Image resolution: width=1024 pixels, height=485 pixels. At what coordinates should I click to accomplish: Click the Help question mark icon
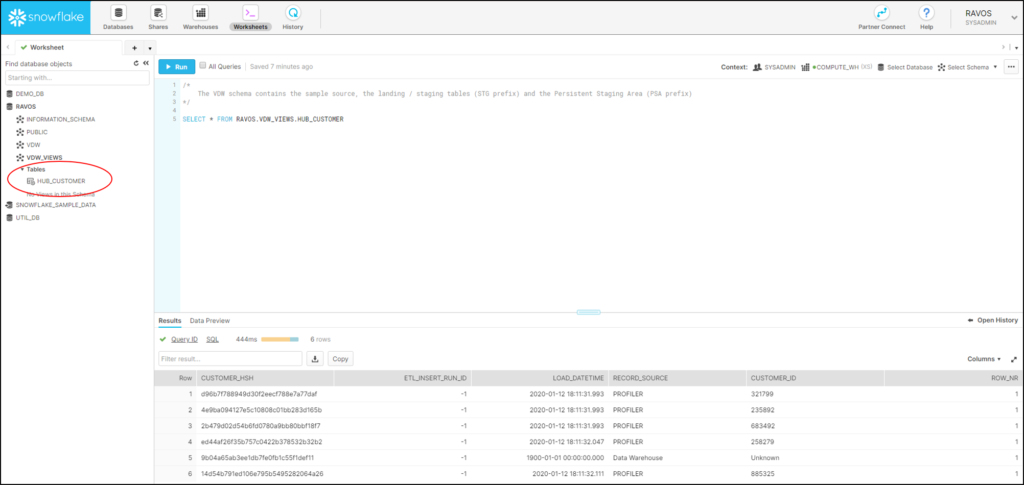tap(927, 13)
